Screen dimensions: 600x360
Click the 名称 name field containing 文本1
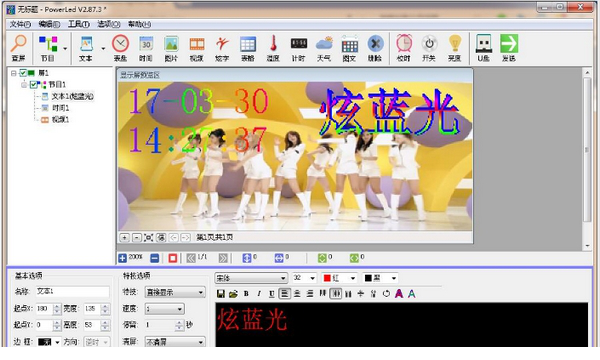tap(73, 292)
